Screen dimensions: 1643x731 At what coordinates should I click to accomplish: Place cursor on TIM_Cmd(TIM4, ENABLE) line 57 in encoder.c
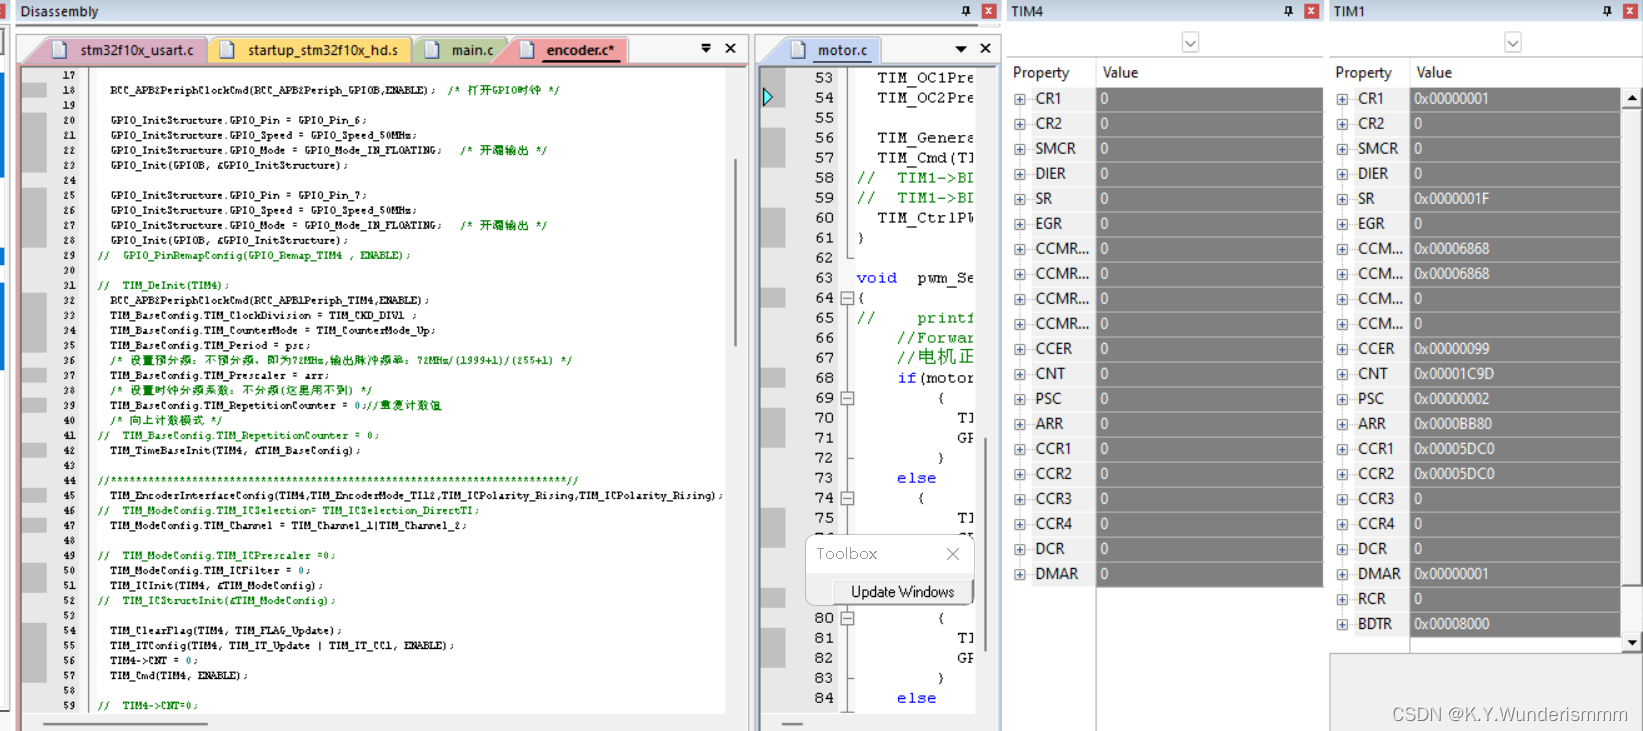click(x=179, y=676)
